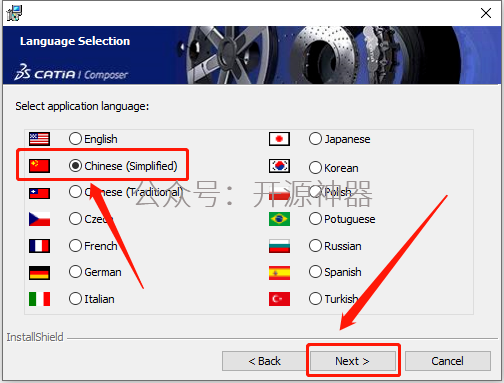Click the Czech flag icon

tap(39, 219)
